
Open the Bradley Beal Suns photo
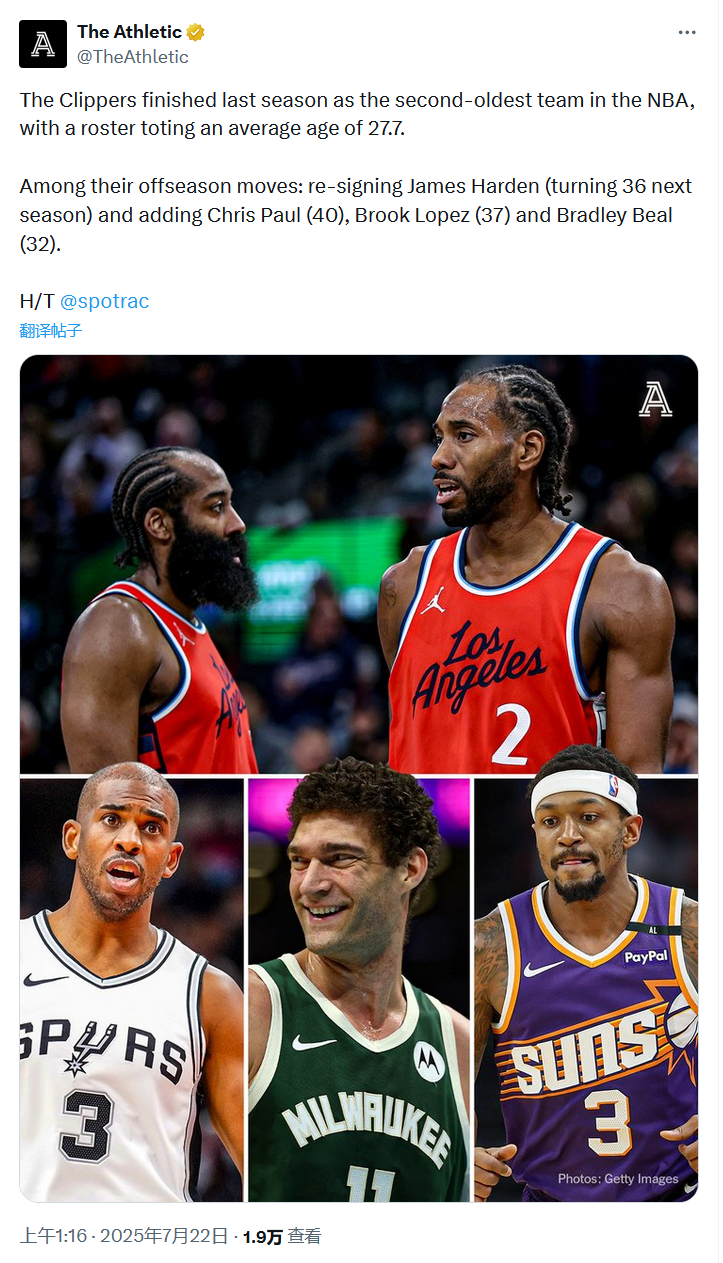pos(586,990)
